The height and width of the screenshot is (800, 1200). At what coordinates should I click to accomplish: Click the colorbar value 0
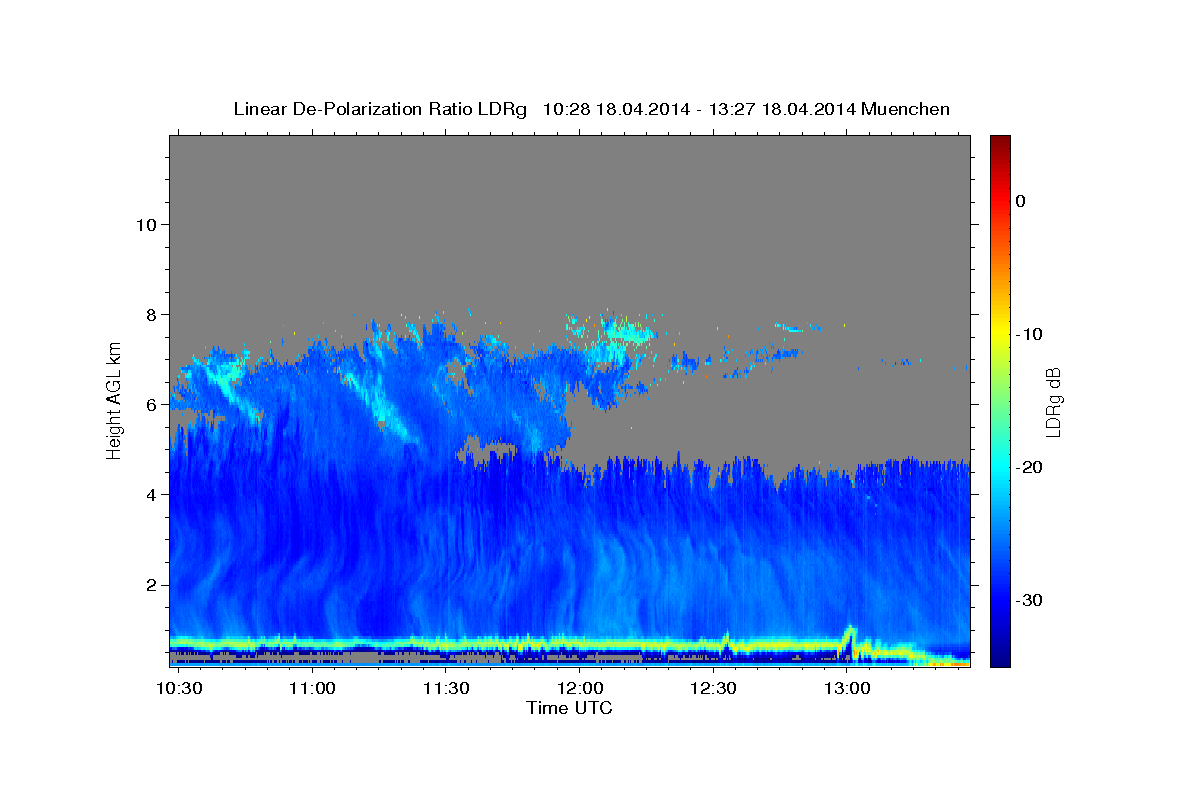pyautogui.click(x=1020, y=201)
